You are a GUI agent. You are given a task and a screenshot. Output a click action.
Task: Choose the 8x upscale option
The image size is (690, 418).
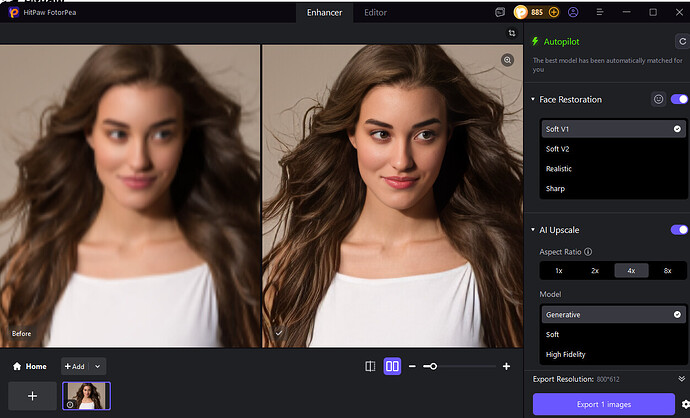(667, 270)
